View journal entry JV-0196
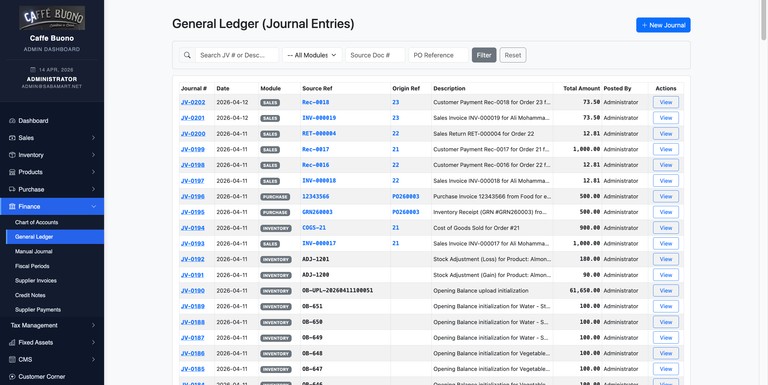The height and width of the screenshot is (385, 768). click(666, 196)
